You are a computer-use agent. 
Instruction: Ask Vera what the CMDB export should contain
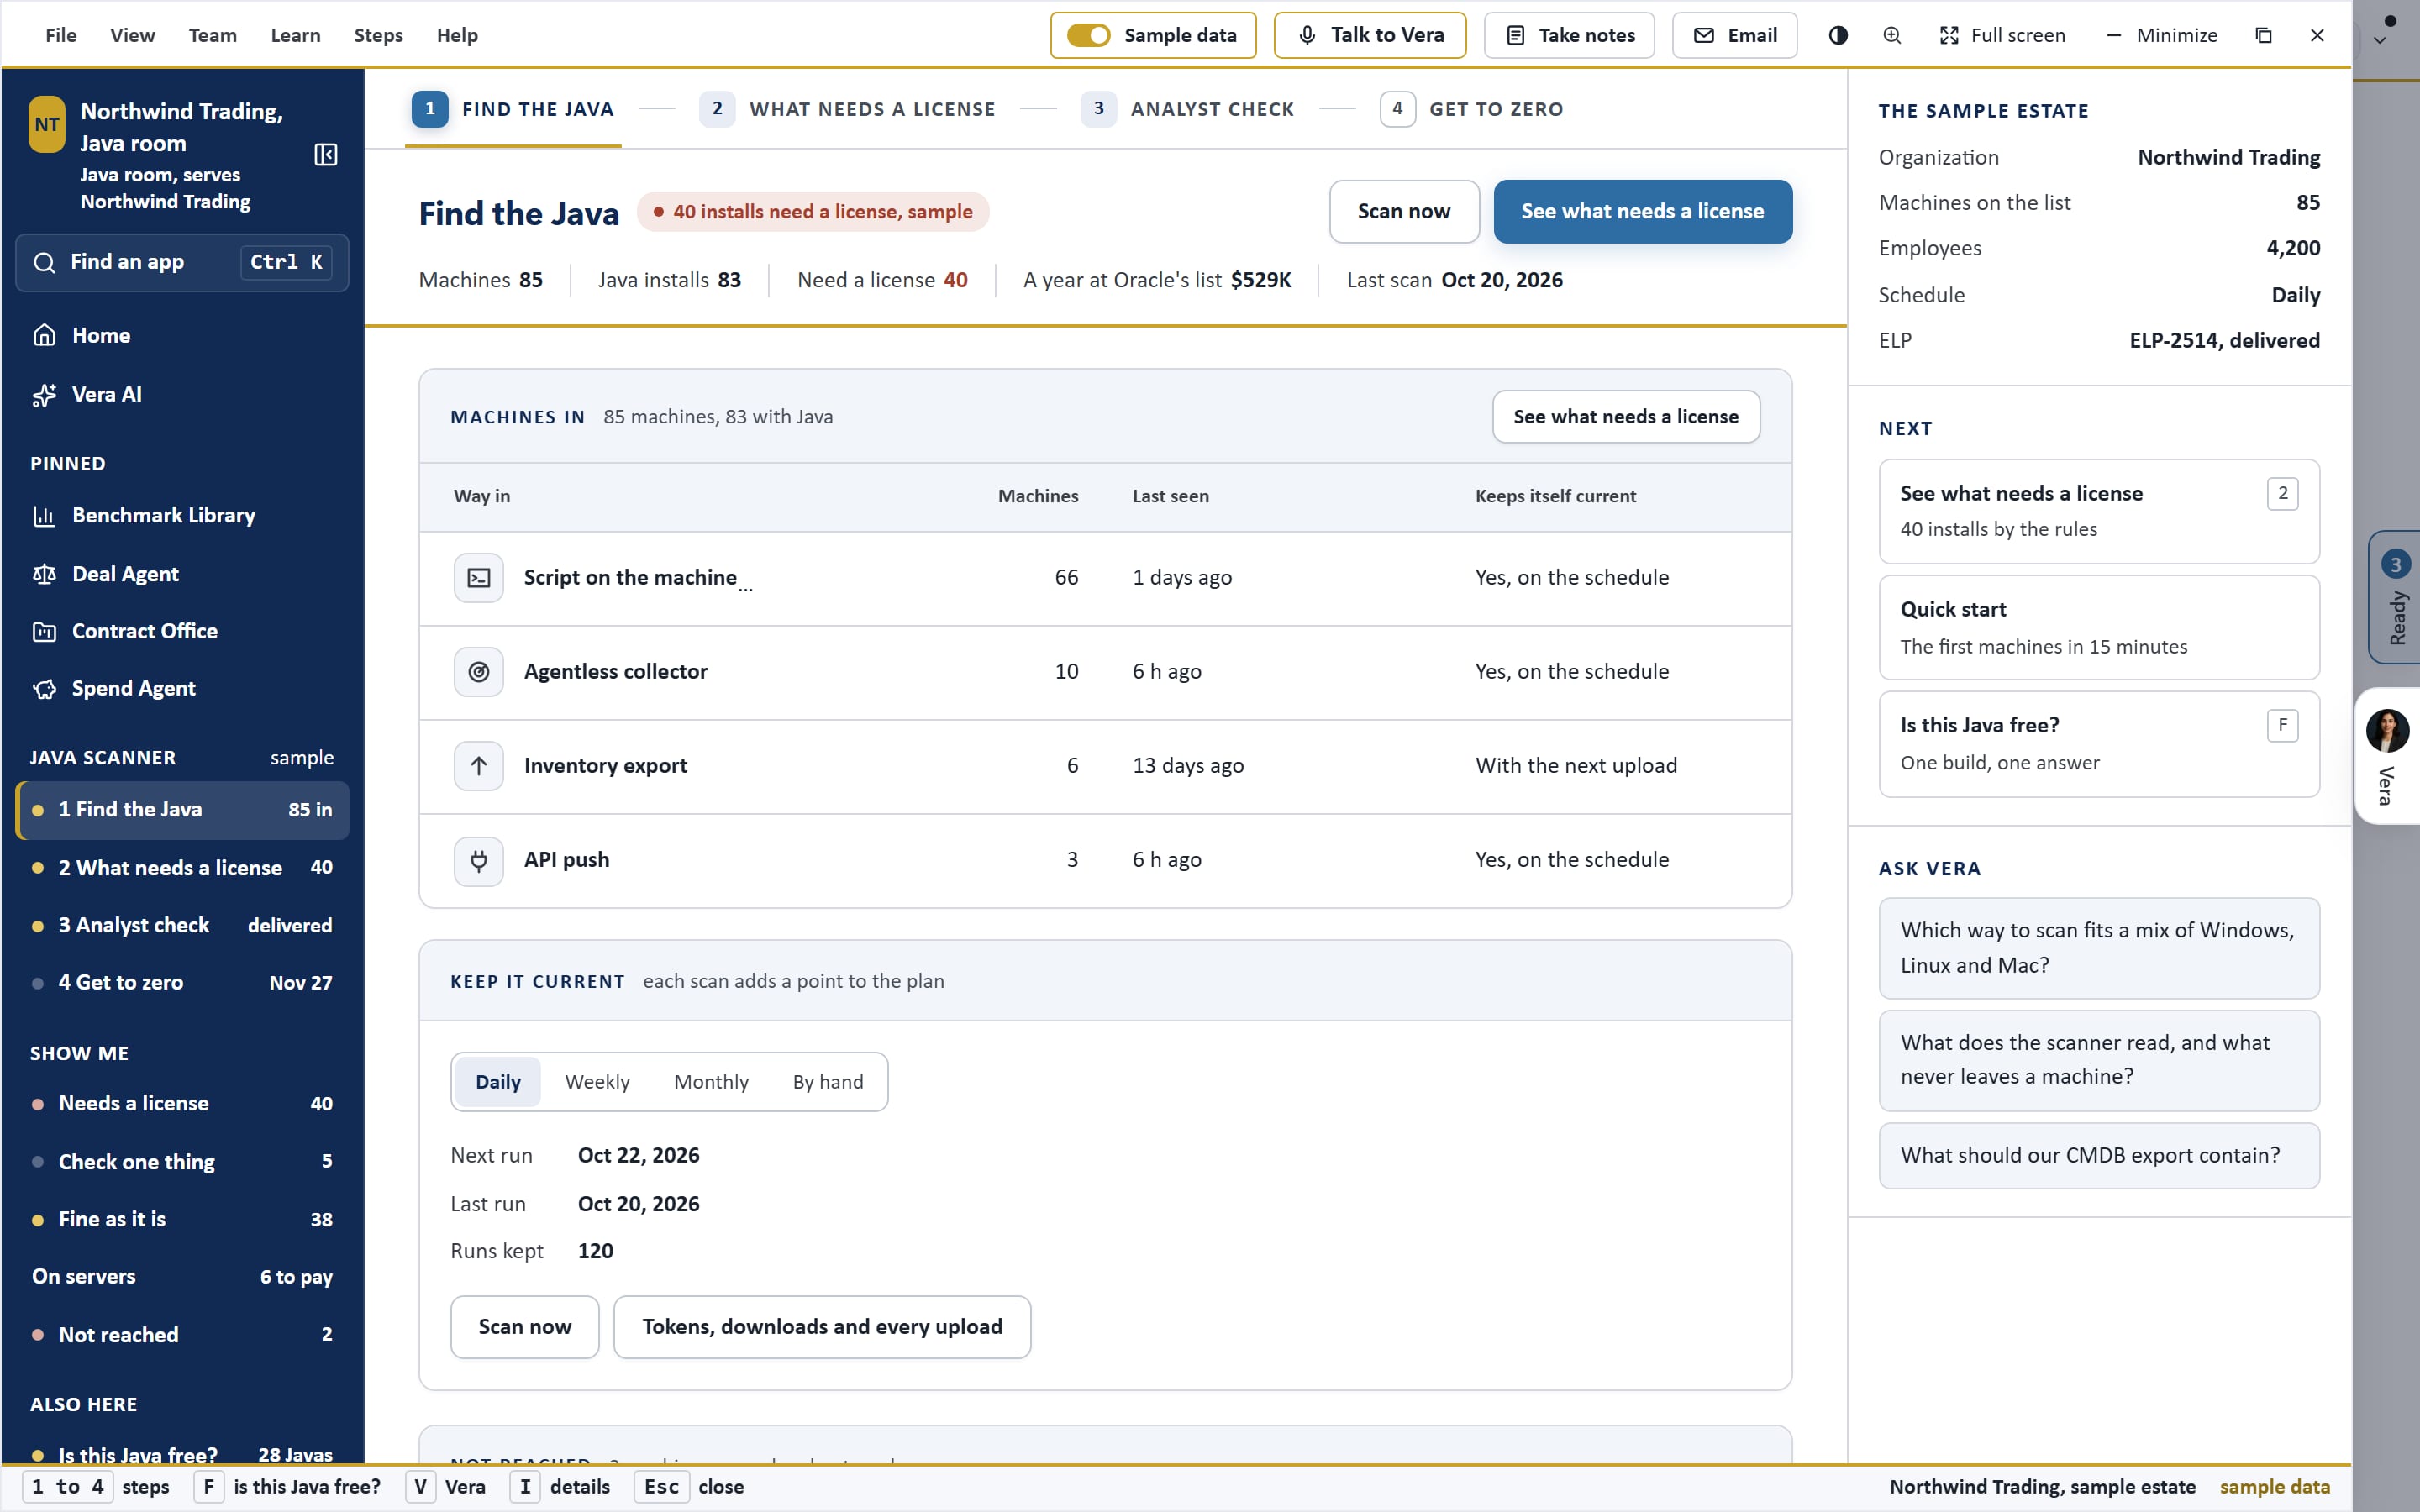tap(2099, 1156)
